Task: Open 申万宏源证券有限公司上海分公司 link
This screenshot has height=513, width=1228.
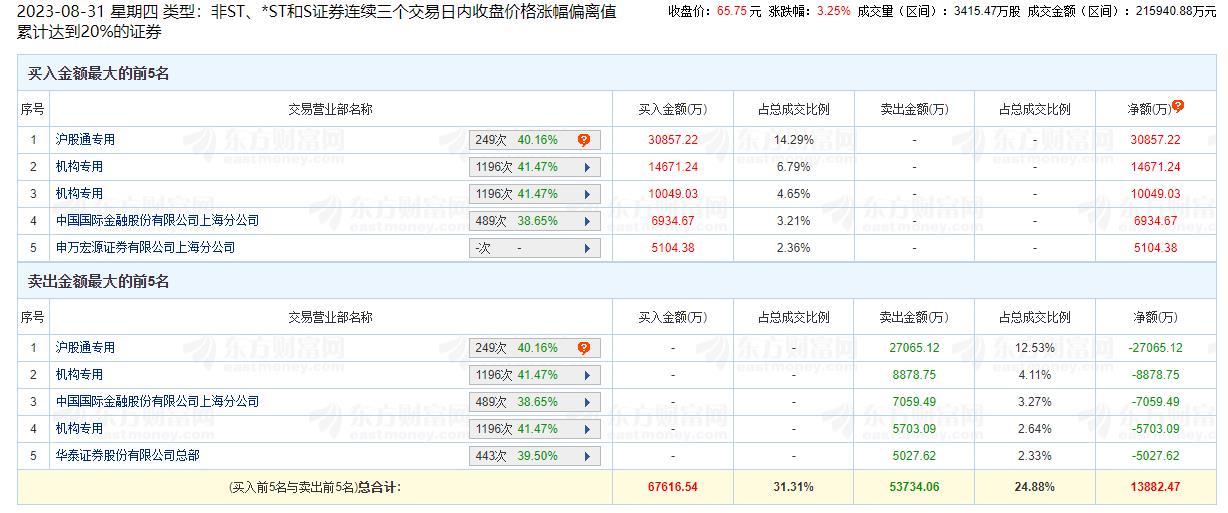Action: (x=145, y=247)
